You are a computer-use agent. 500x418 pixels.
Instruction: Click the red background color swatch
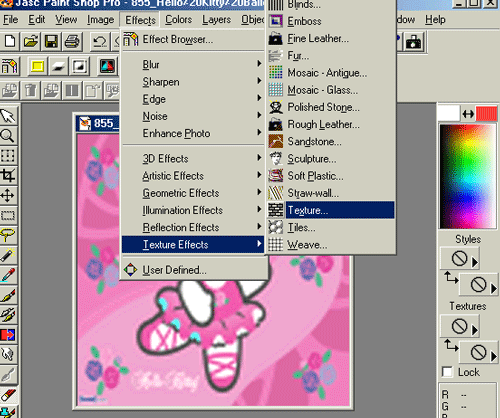[x=486, y=113]
